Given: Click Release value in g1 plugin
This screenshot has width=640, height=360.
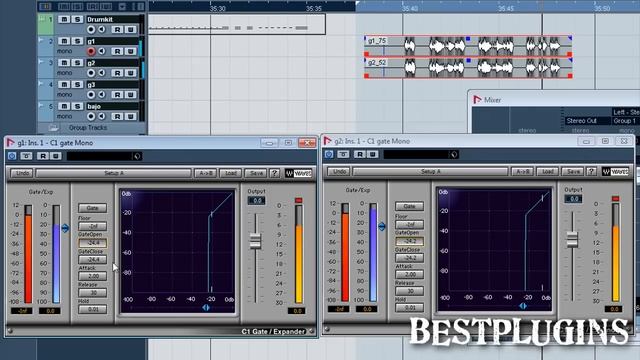Looking at the screenshot, I should 93,293.
